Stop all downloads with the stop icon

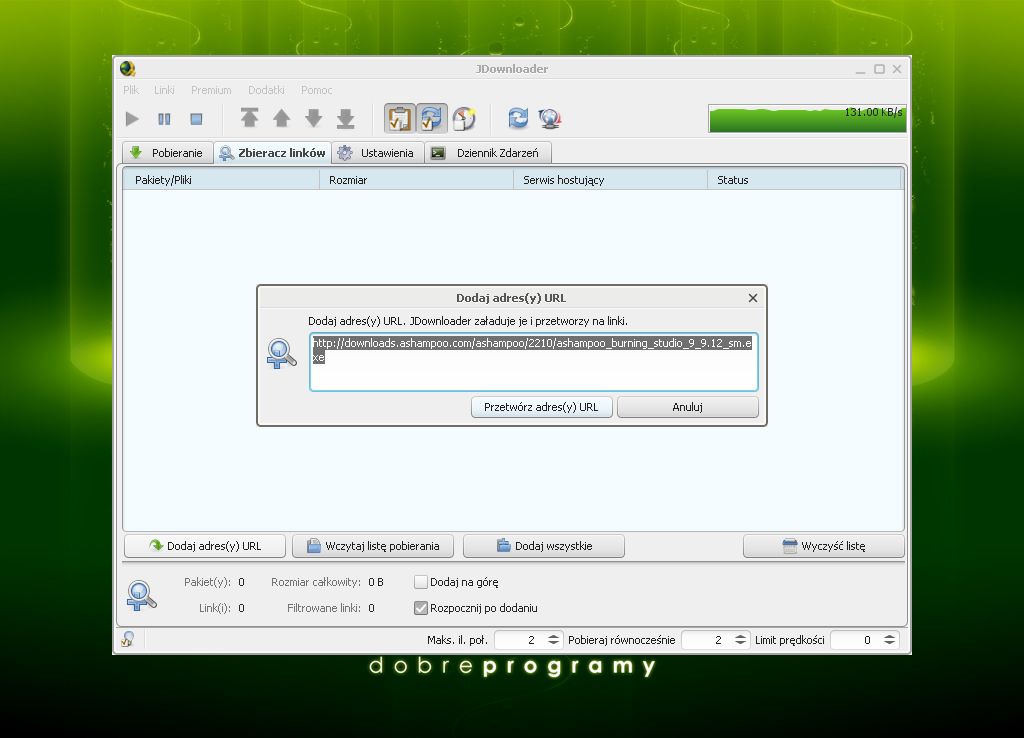click(196, 119)
